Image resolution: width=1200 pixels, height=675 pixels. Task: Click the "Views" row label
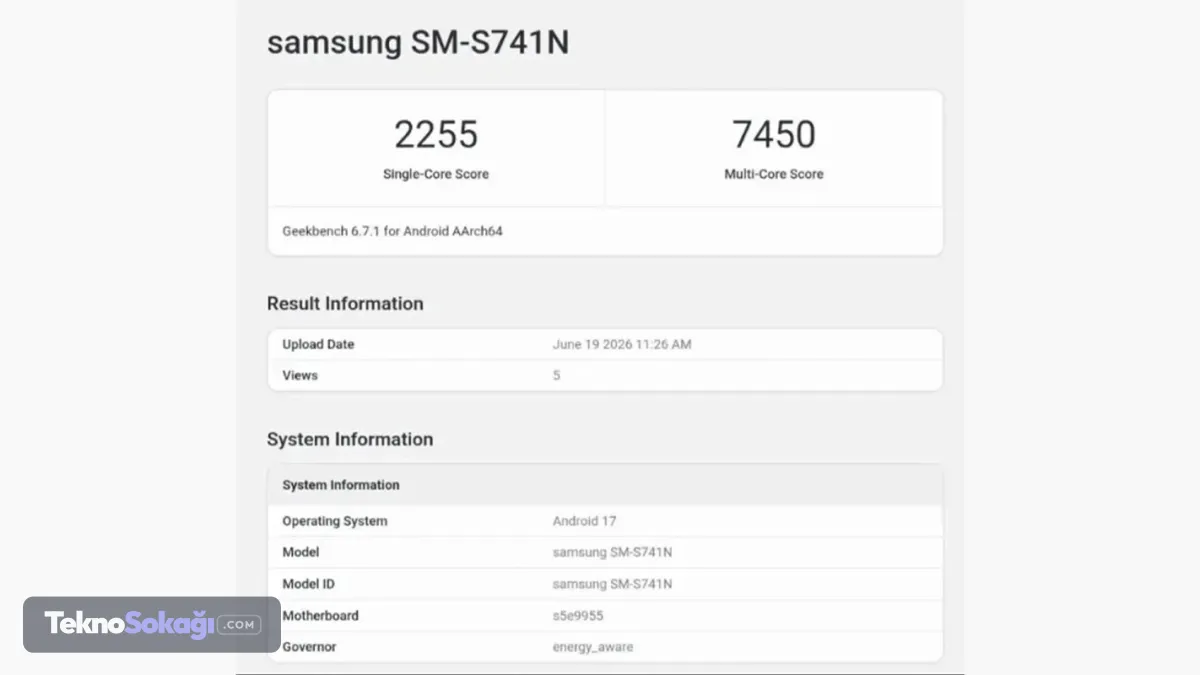(300, 375)
